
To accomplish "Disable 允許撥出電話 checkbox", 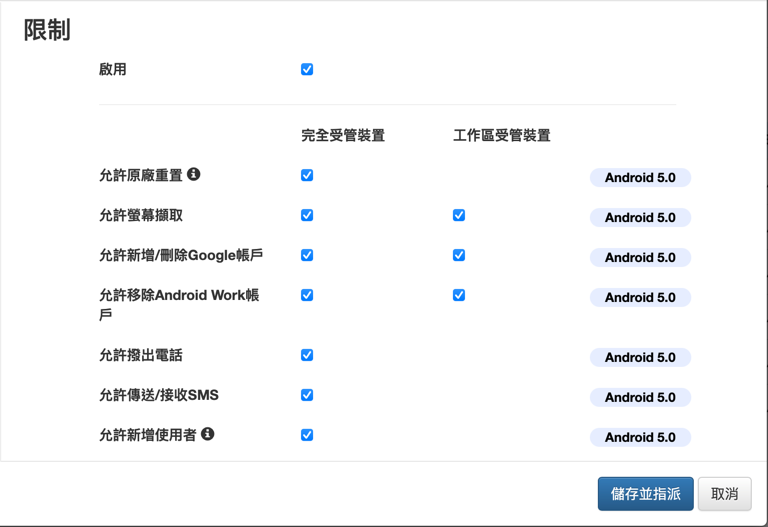I will coord(307,355).
